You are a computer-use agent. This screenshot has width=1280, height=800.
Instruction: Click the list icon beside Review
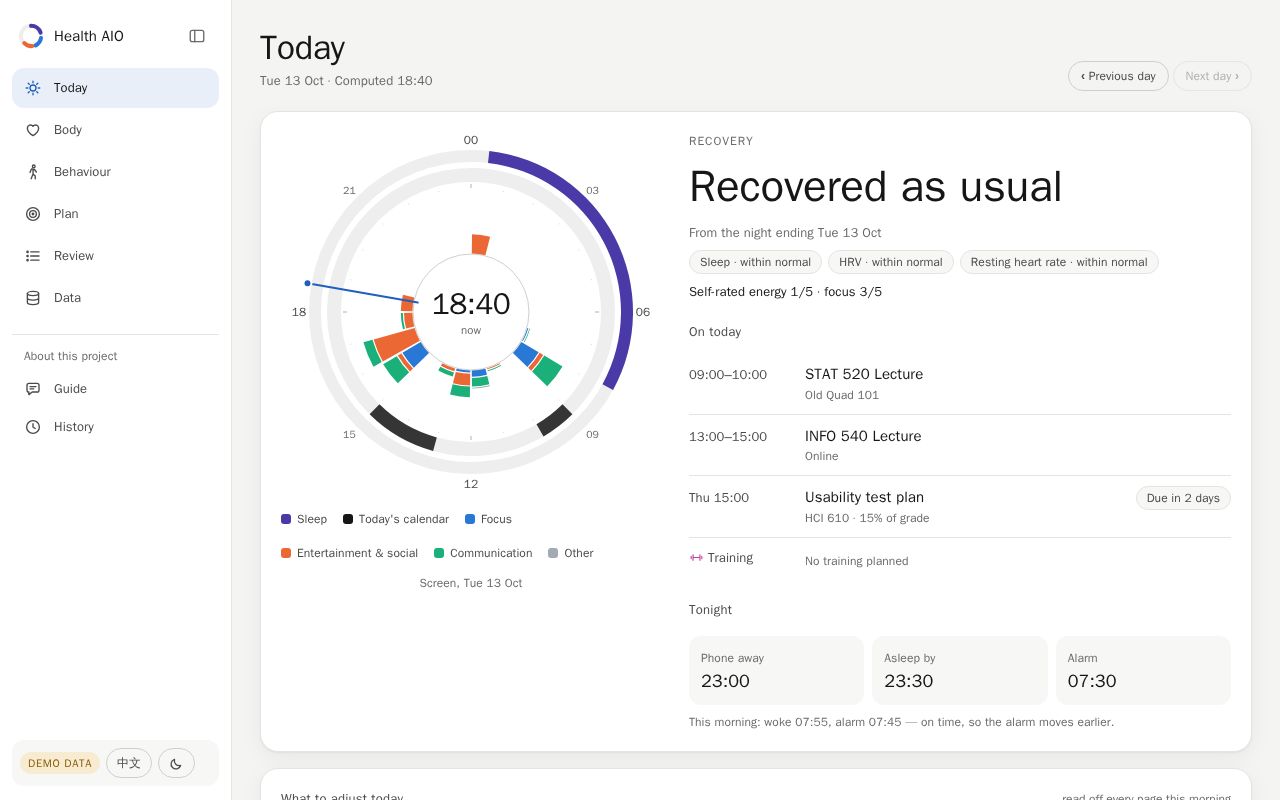[x=33, y=256]
